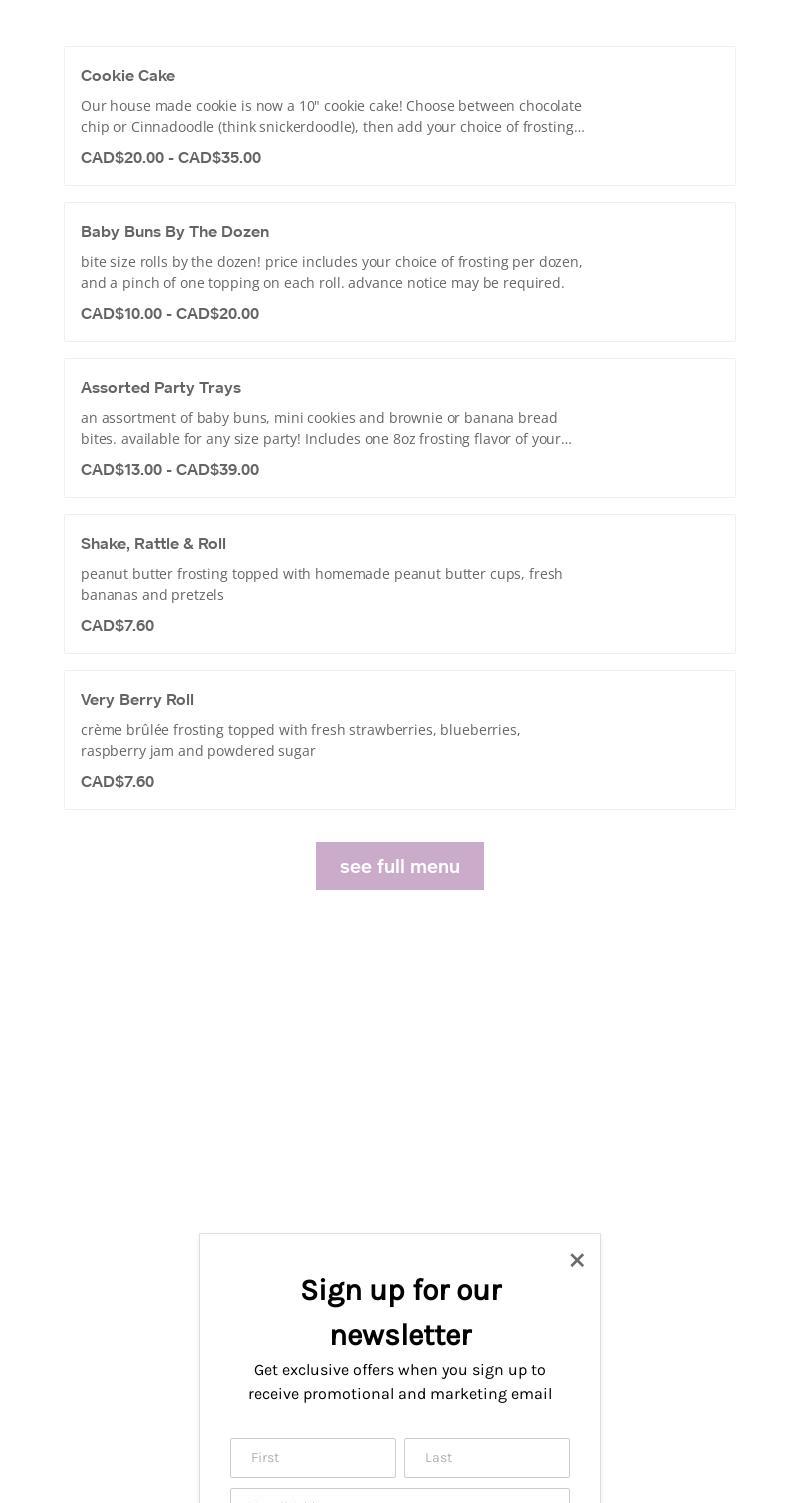800x1503 pixels.
Task: Click the CAD$13.00 - CAD$39.00 price
Action: (x=170, y=470)
